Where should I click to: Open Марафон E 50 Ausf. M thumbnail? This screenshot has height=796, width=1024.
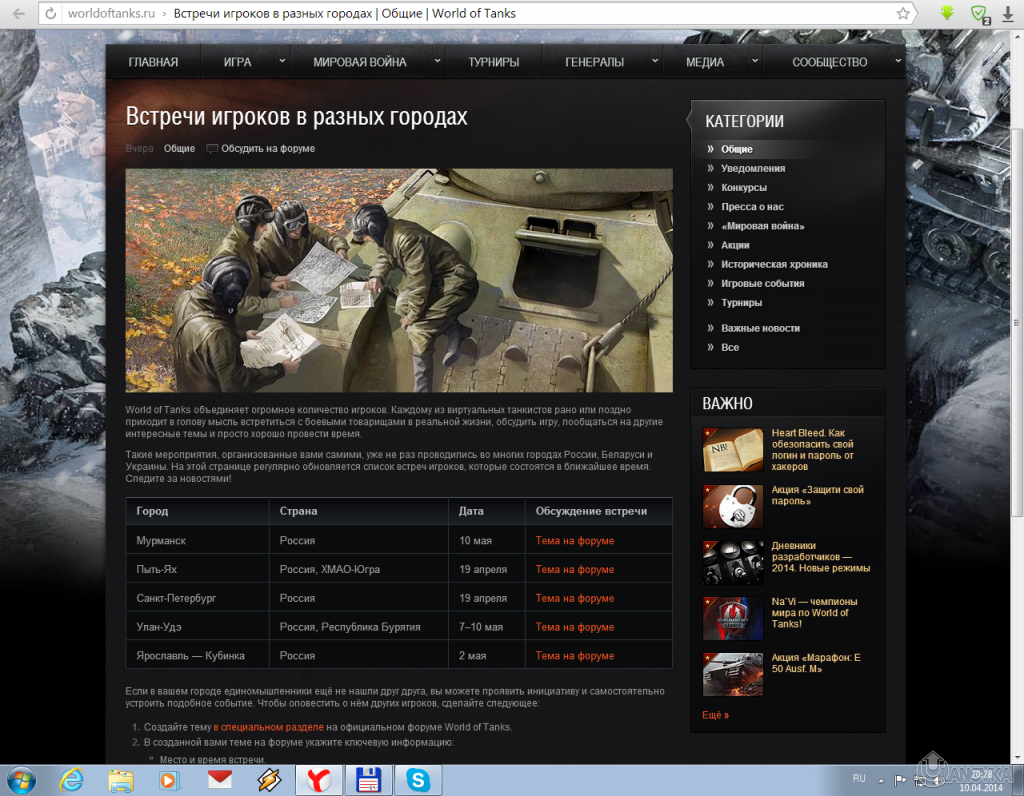(x=733, y=675)
